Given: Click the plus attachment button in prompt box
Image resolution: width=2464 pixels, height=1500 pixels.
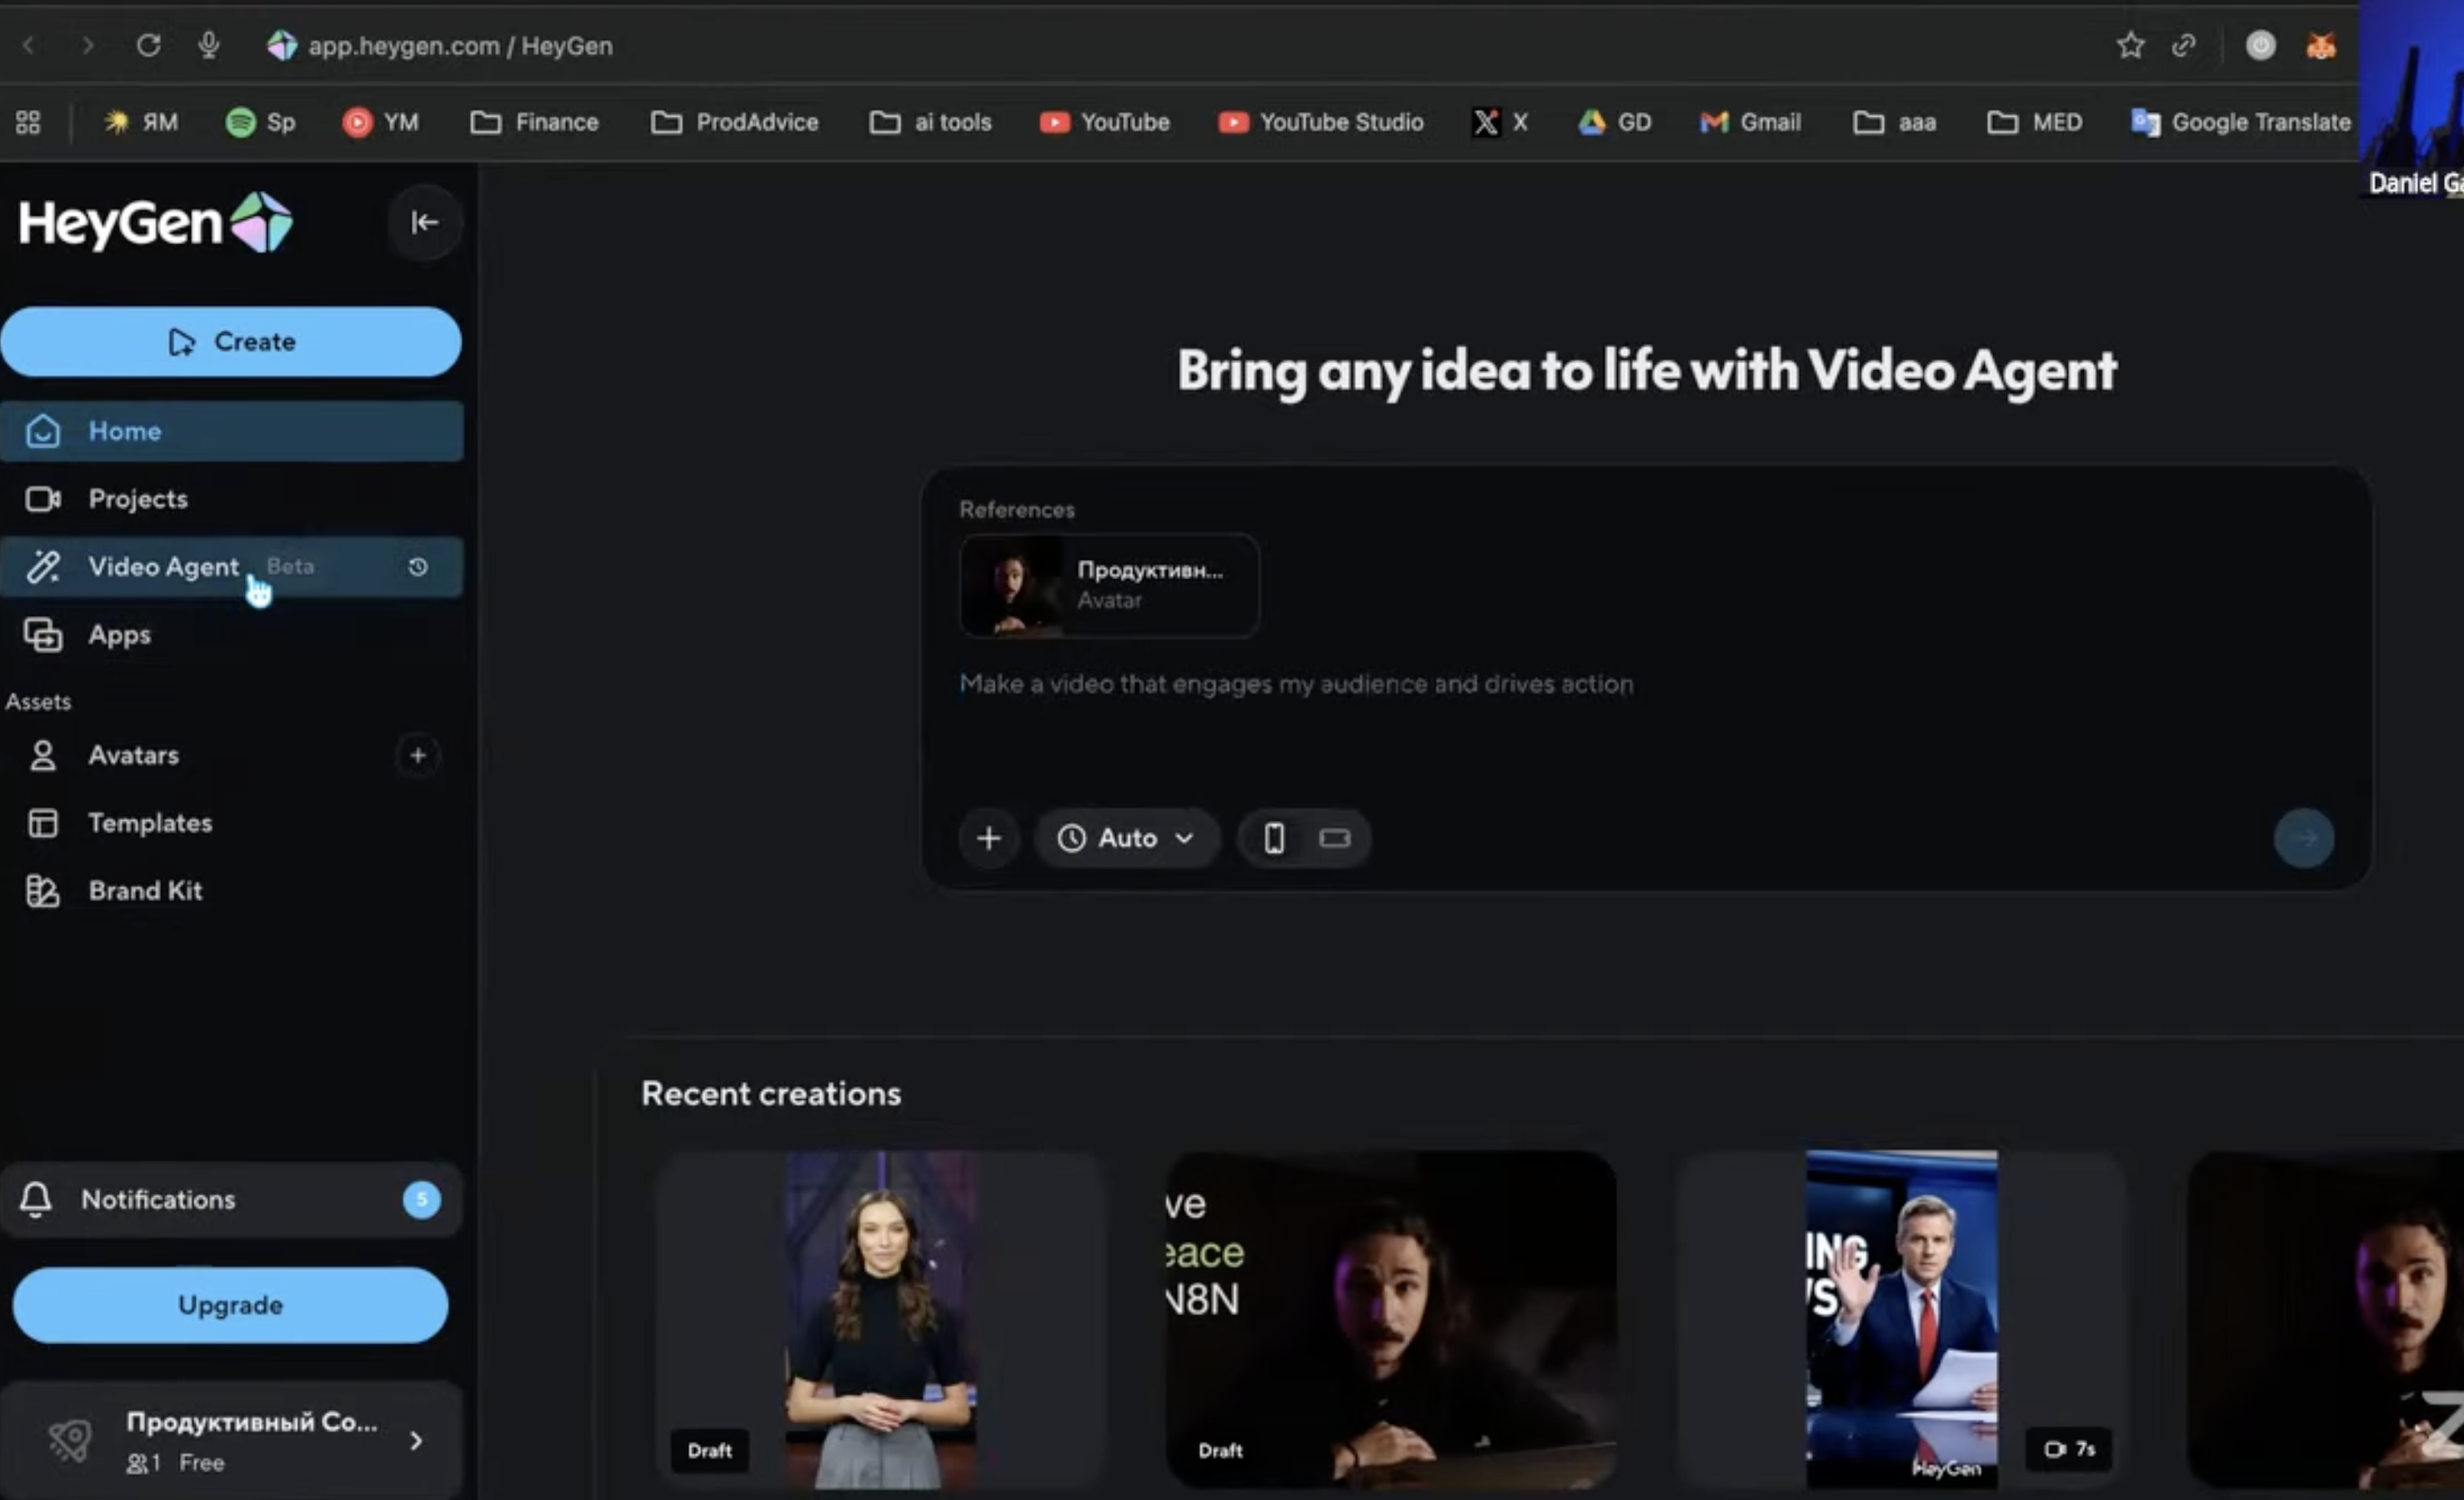Looking at the screenshot, I should pyautogui.click(x=988, y=838).
